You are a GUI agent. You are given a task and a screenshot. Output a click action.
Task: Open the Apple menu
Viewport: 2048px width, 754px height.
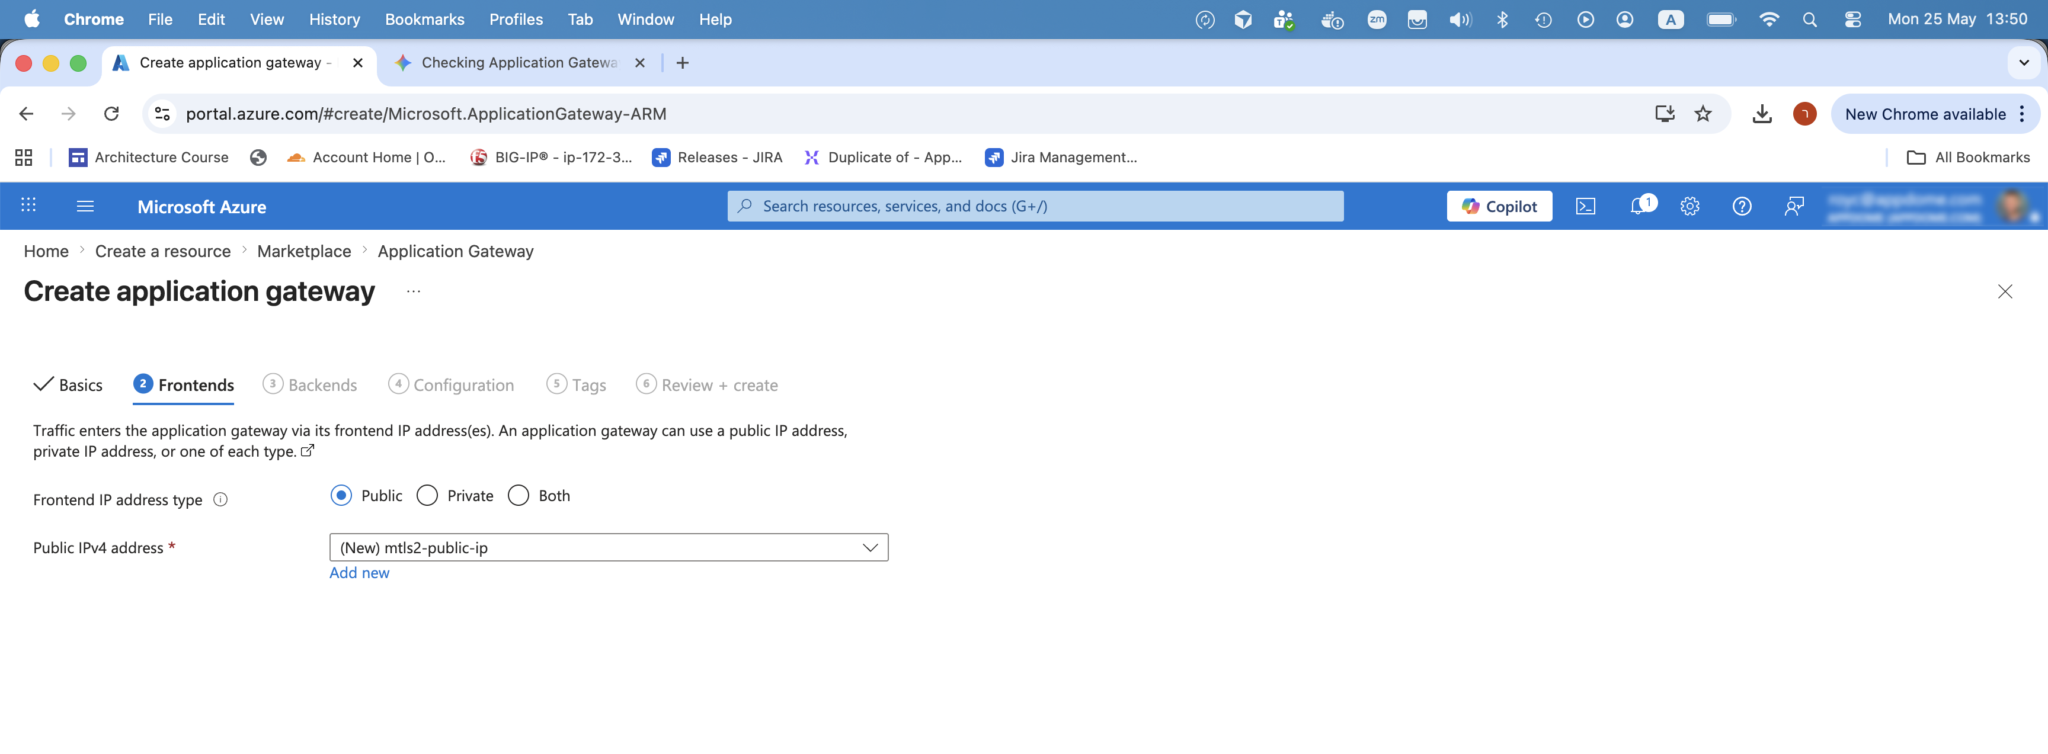coord(32,19)
